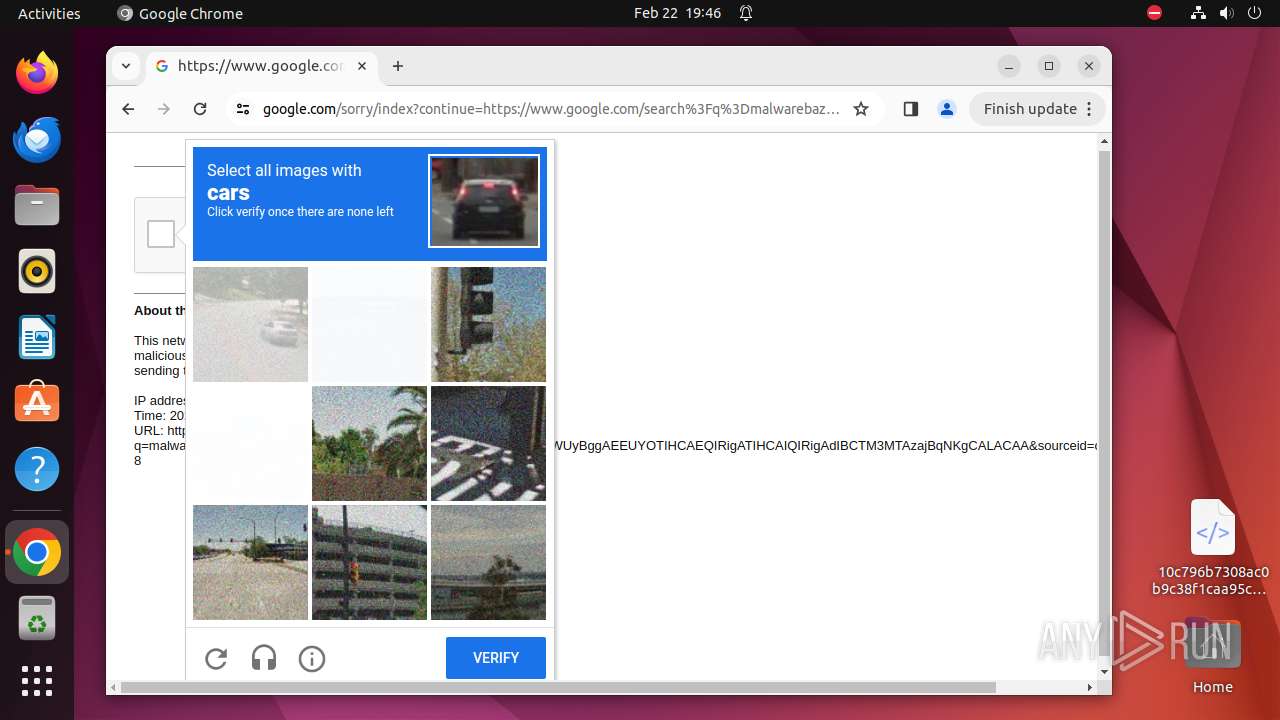
Task: Click the horizontal scrollbar's right arrow
Action: coord(1090,687)
